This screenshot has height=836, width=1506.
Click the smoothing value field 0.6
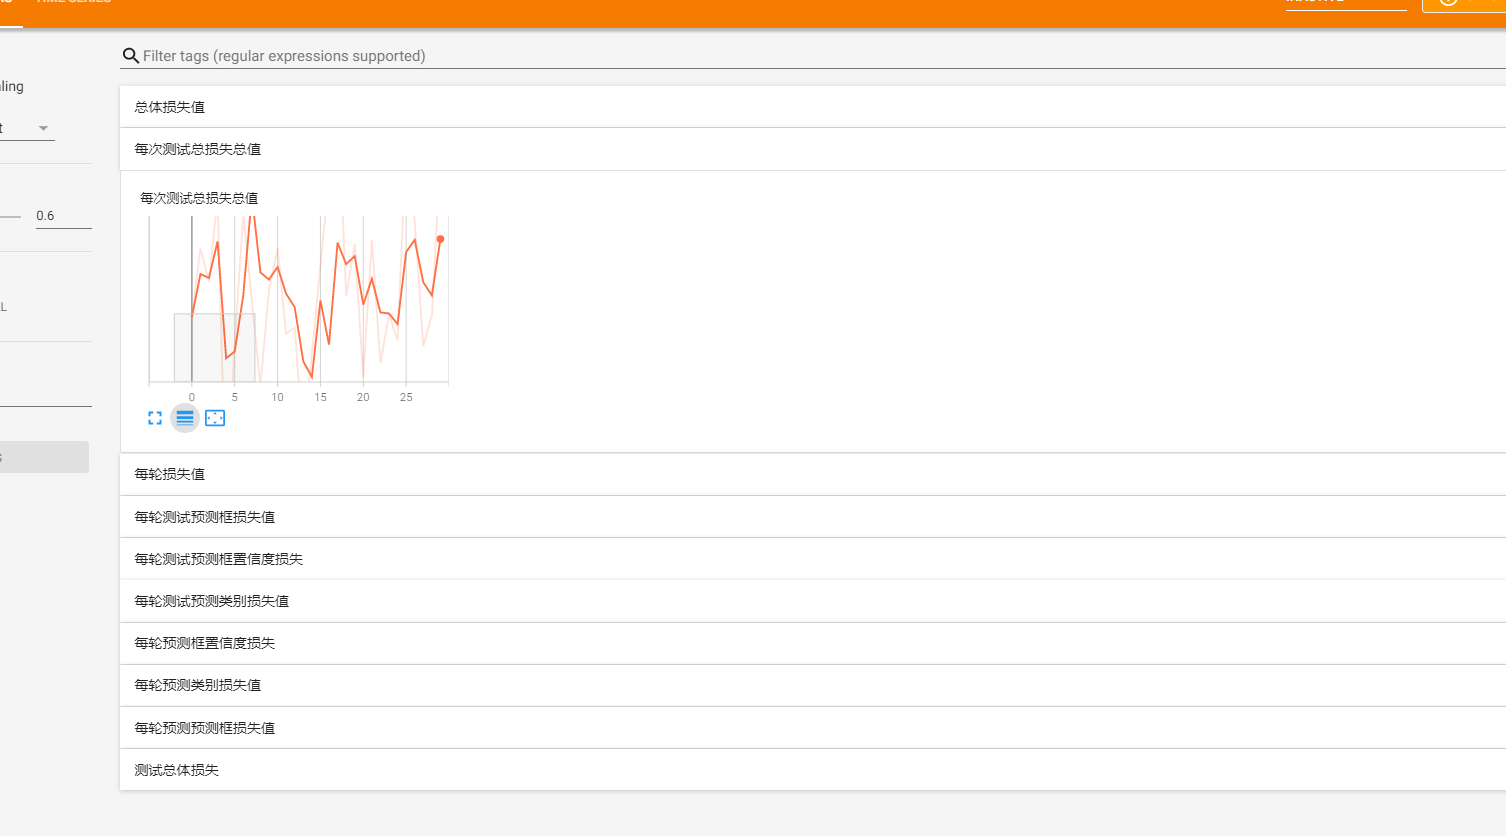[63, 216]
